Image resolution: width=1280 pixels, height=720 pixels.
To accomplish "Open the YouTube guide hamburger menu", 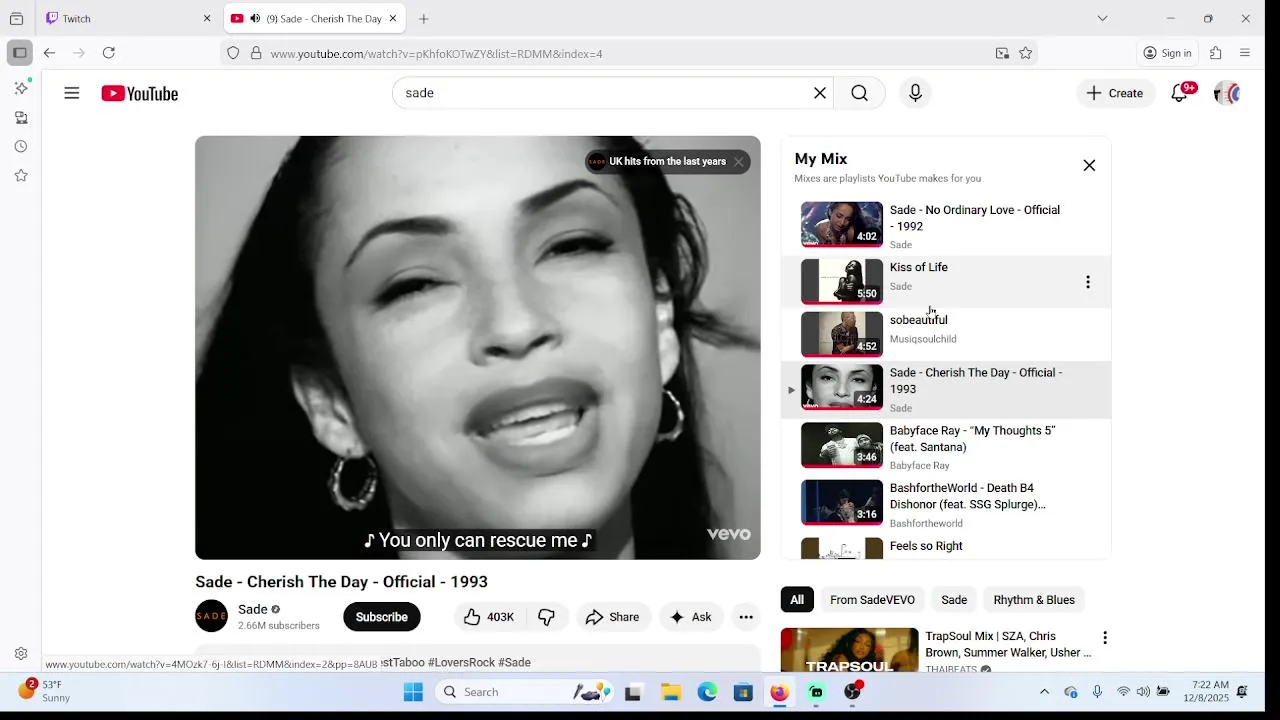I will tap(72, 93).
